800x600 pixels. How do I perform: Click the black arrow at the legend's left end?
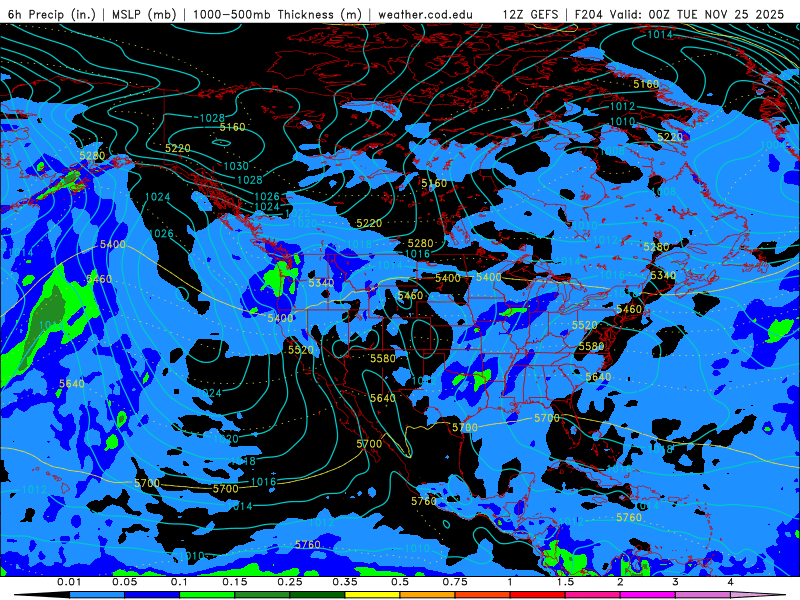pos(42,595)
